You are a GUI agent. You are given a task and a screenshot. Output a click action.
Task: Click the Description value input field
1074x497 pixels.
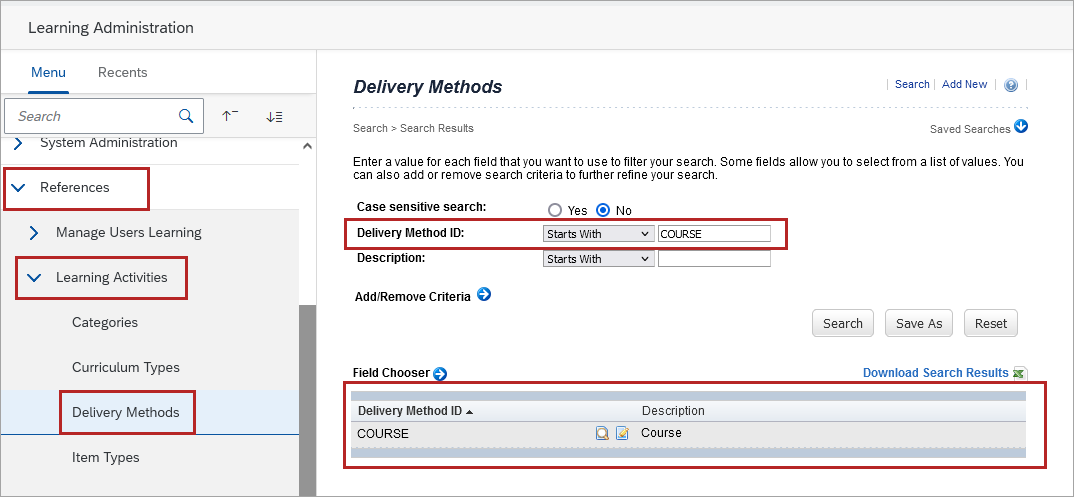click(x=714, y=259)
